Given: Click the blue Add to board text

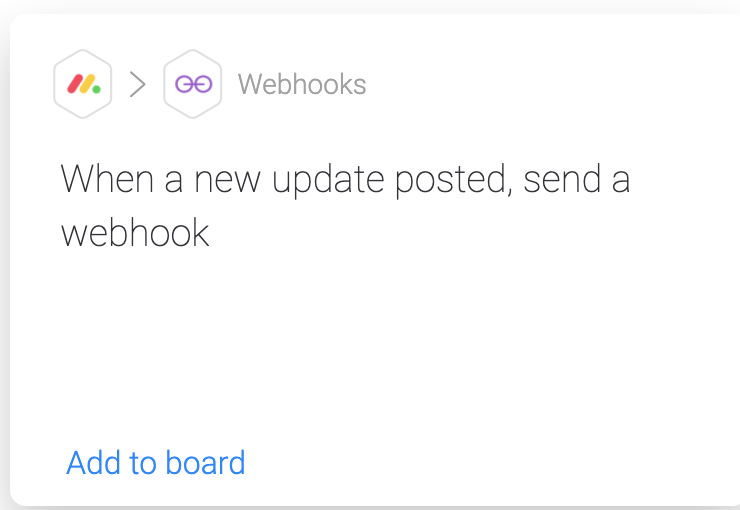Looking at the screenshot, I should tap(156, 462).
